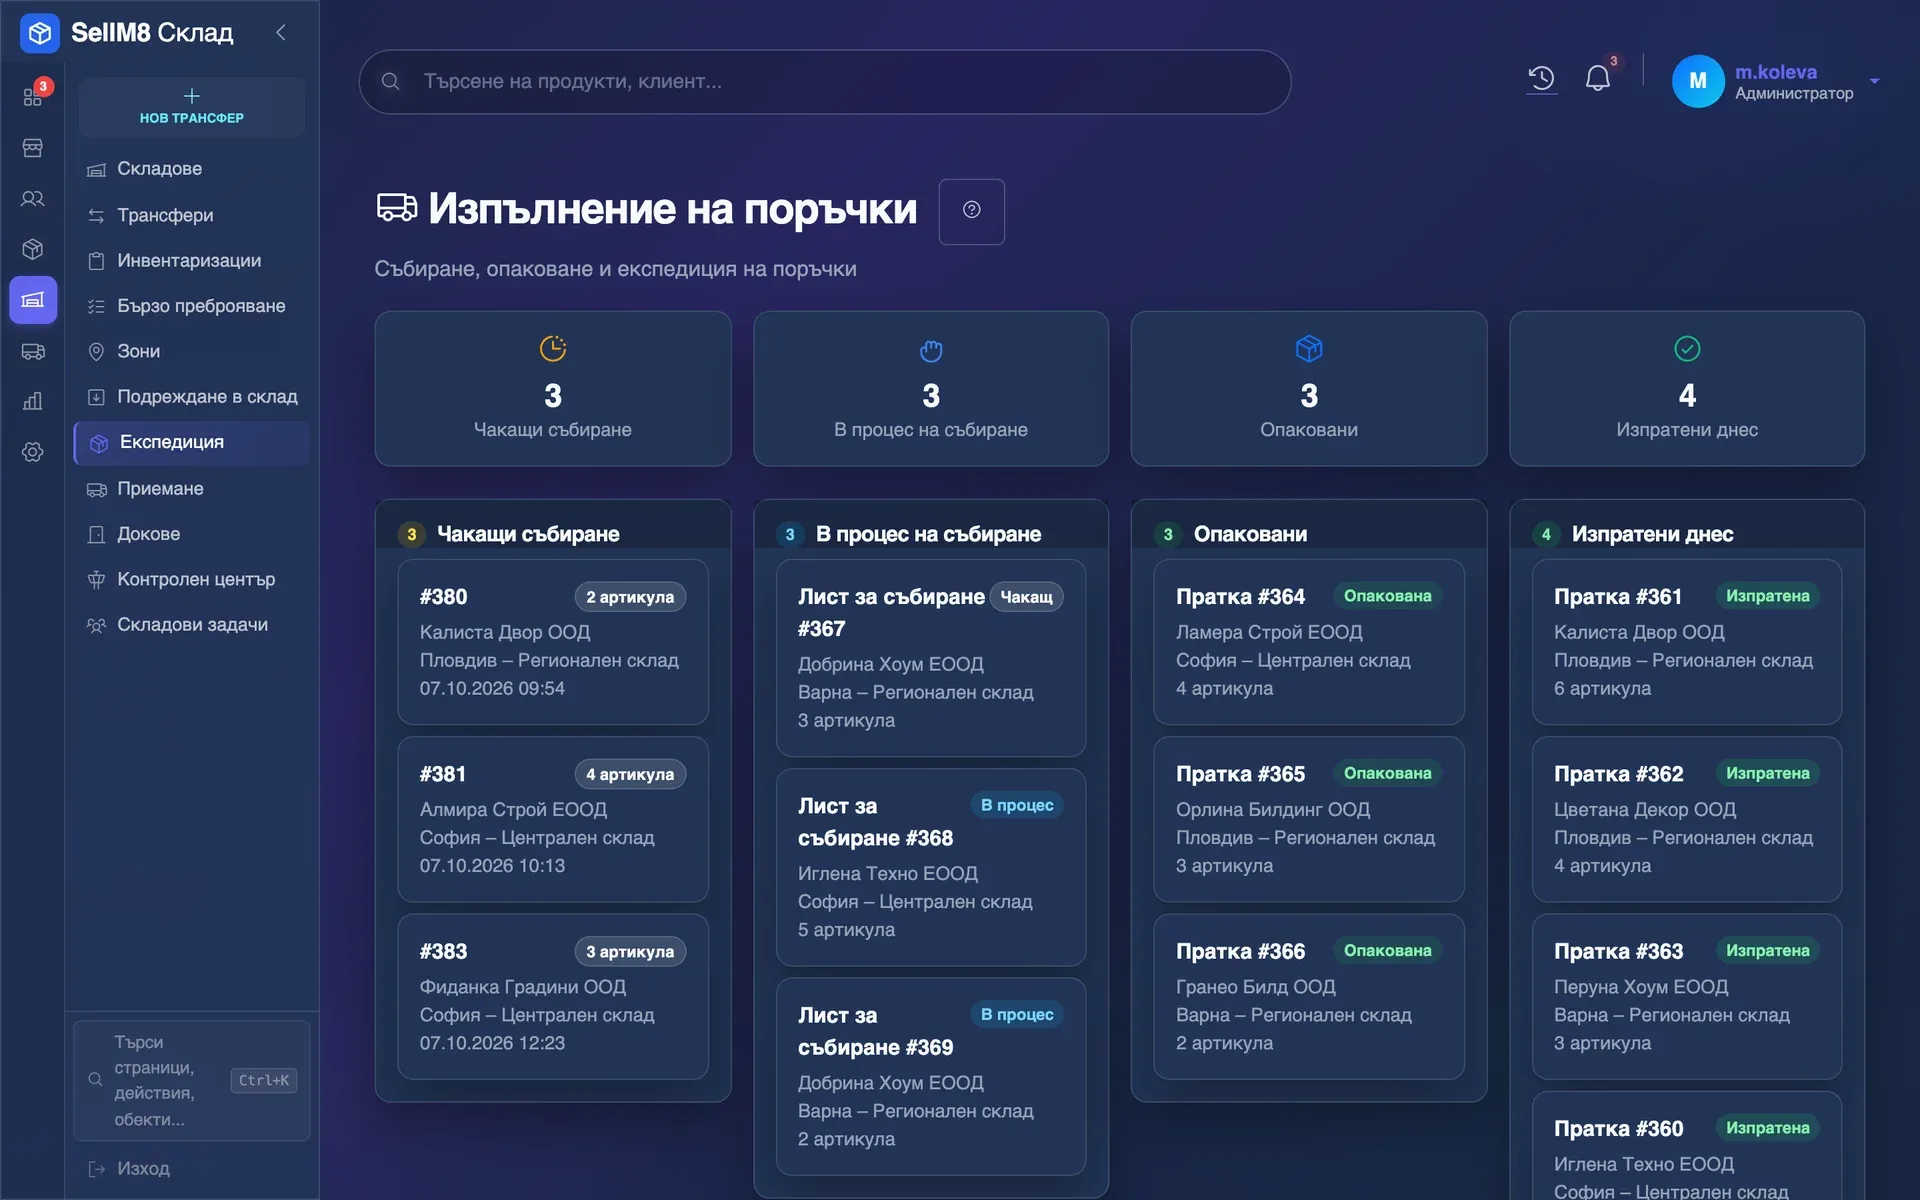The width and height of the screenshot is (1920, 1200).
Task: Select Експедиция in the sidebar
Action: pyautogui.click(x=192, y=443)
